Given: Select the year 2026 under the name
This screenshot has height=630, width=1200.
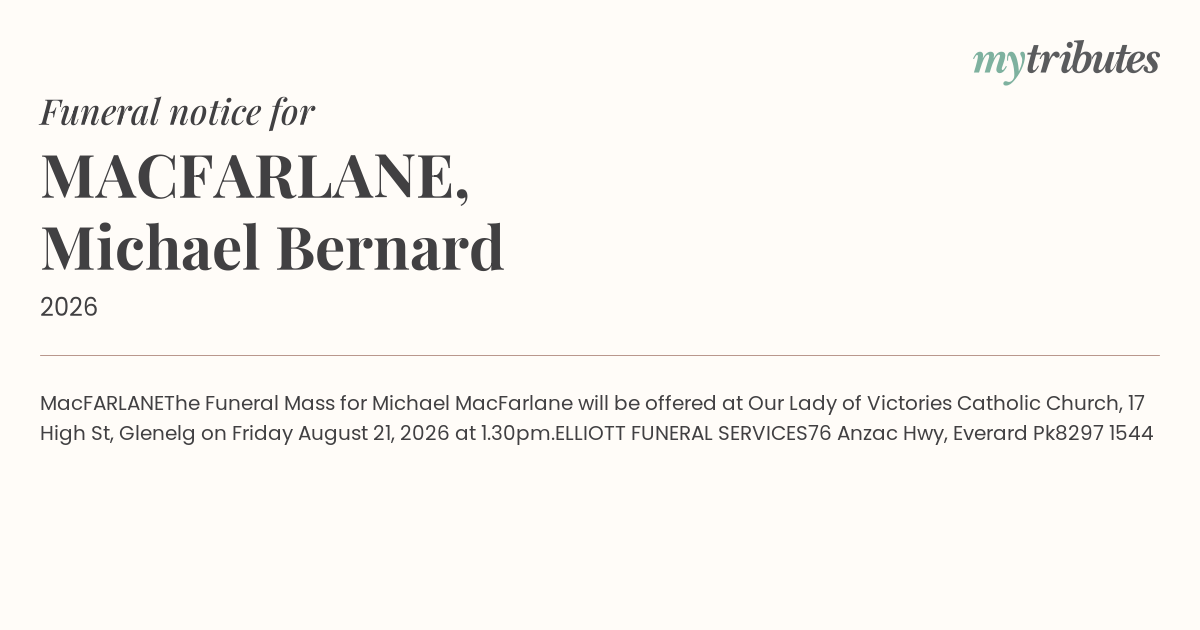Looking at the screenshot, I should [69, 307].
